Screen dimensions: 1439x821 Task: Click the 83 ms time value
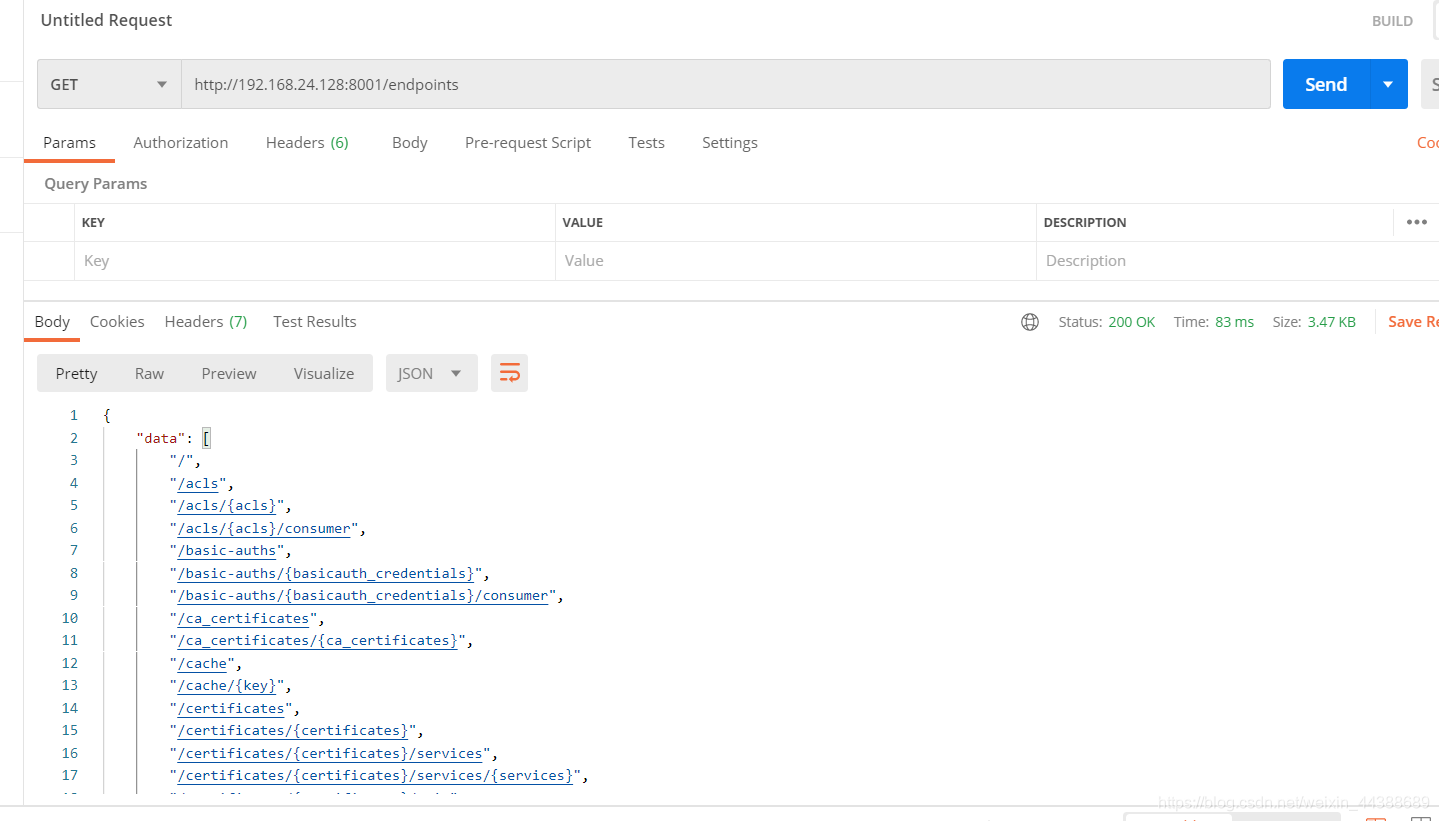1235,322
